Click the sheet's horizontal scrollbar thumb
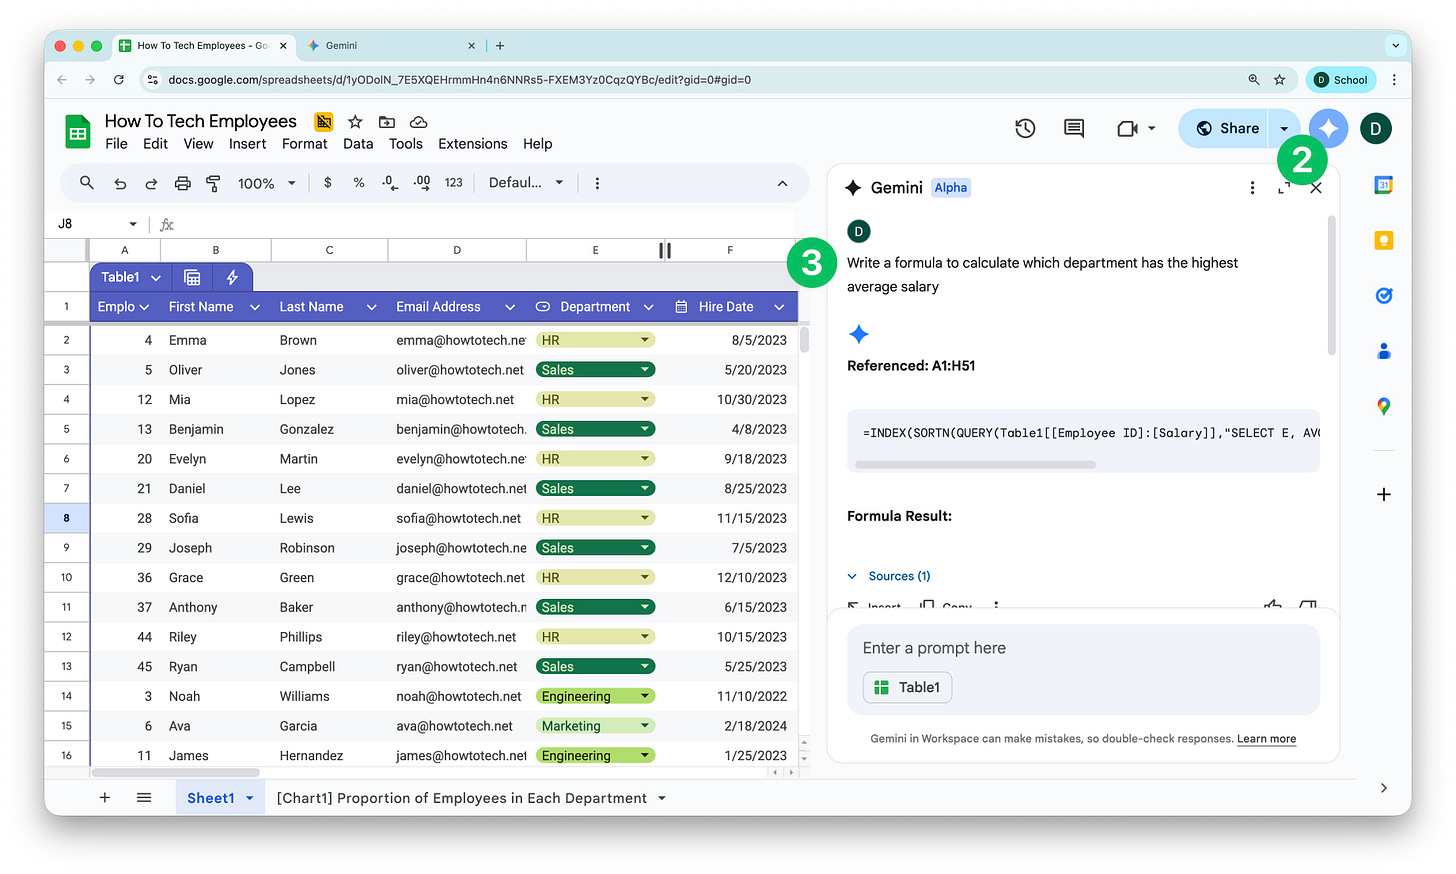Image resolution: width=1456 pixels, height=874 pixels. pos(175,772)
